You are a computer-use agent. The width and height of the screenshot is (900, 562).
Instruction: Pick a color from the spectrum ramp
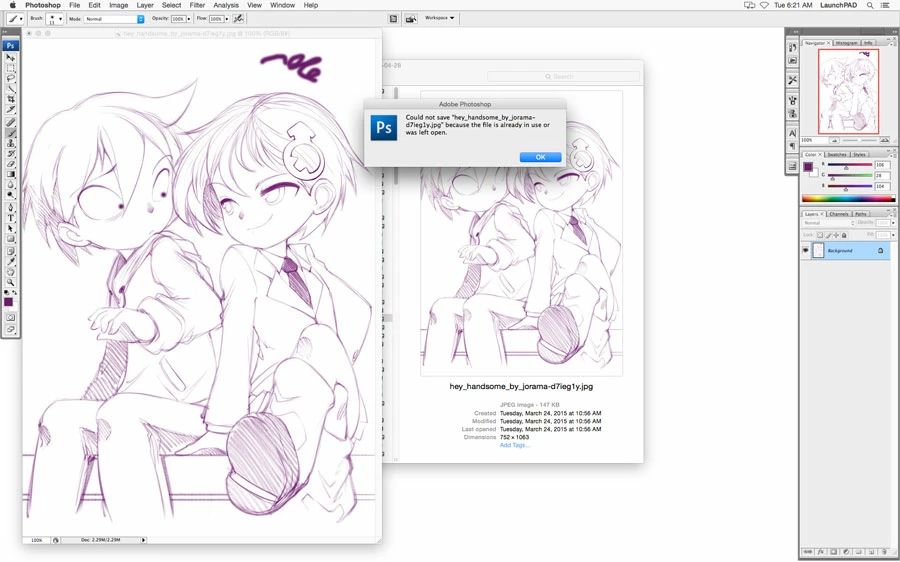[x=848, y=199]
